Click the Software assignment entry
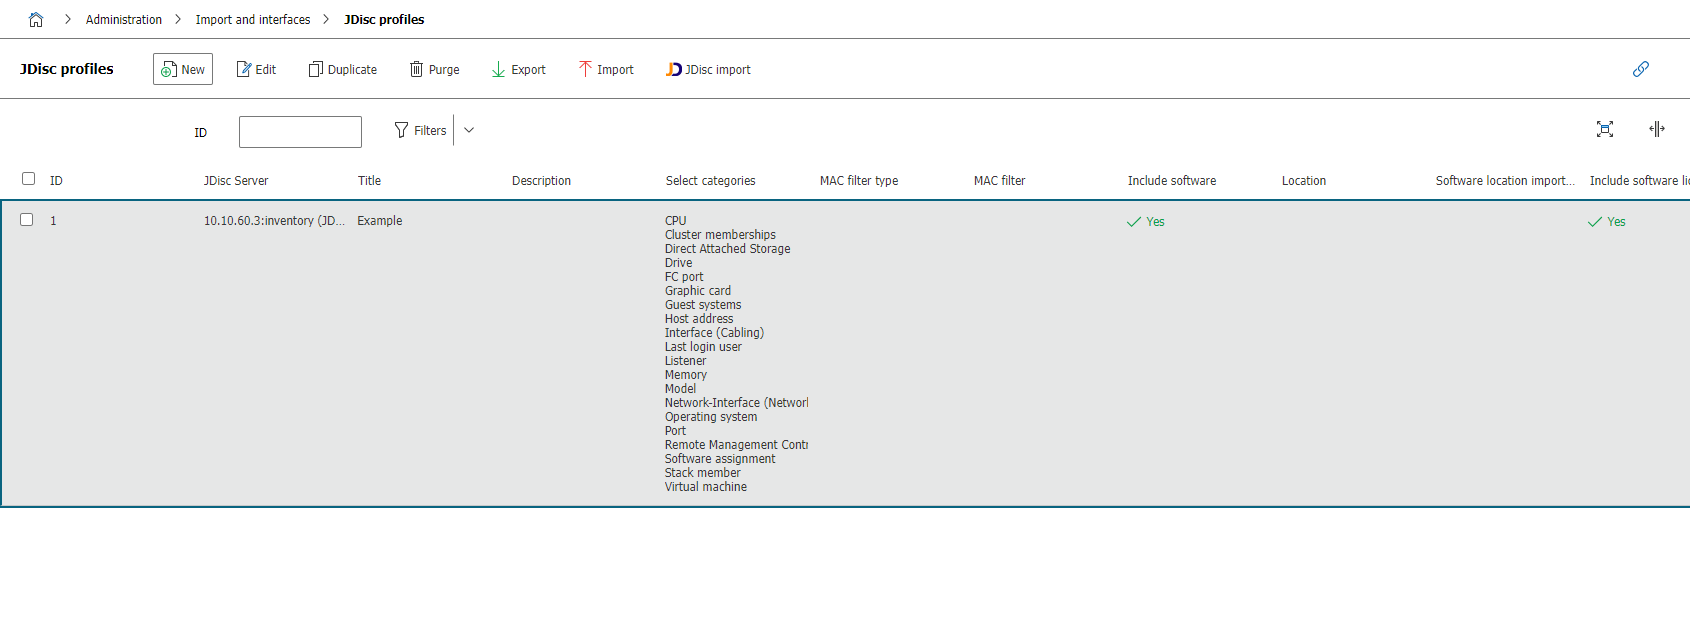The width and height of the screenshot is (1690, 635). point(720,459)
